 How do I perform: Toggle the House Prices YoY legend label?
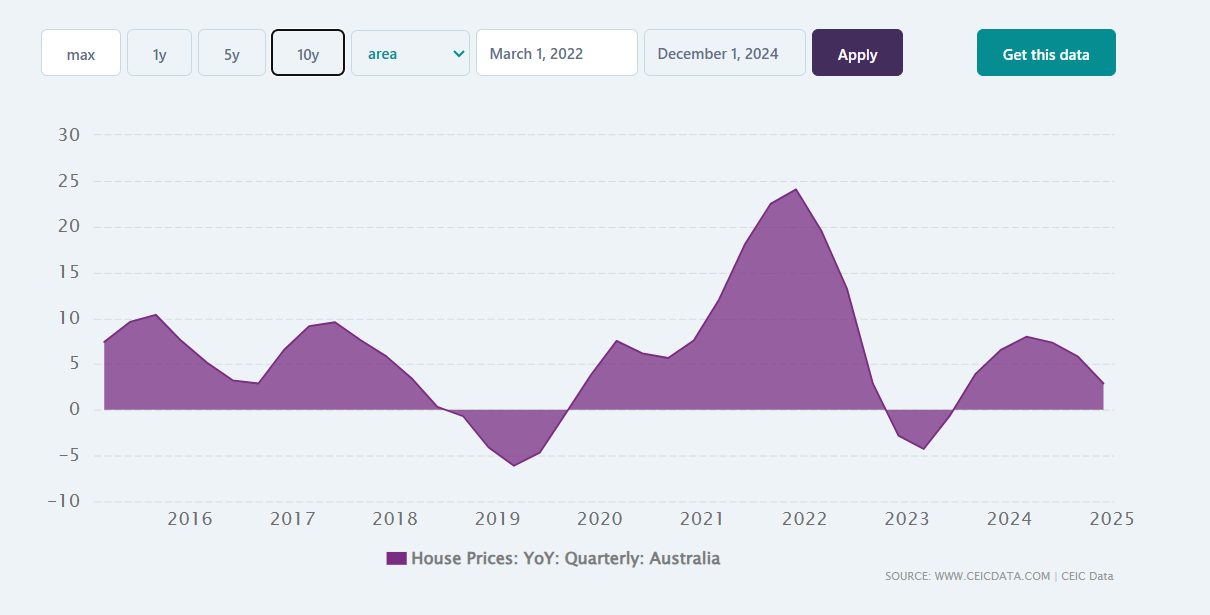[x=565, y=559]
